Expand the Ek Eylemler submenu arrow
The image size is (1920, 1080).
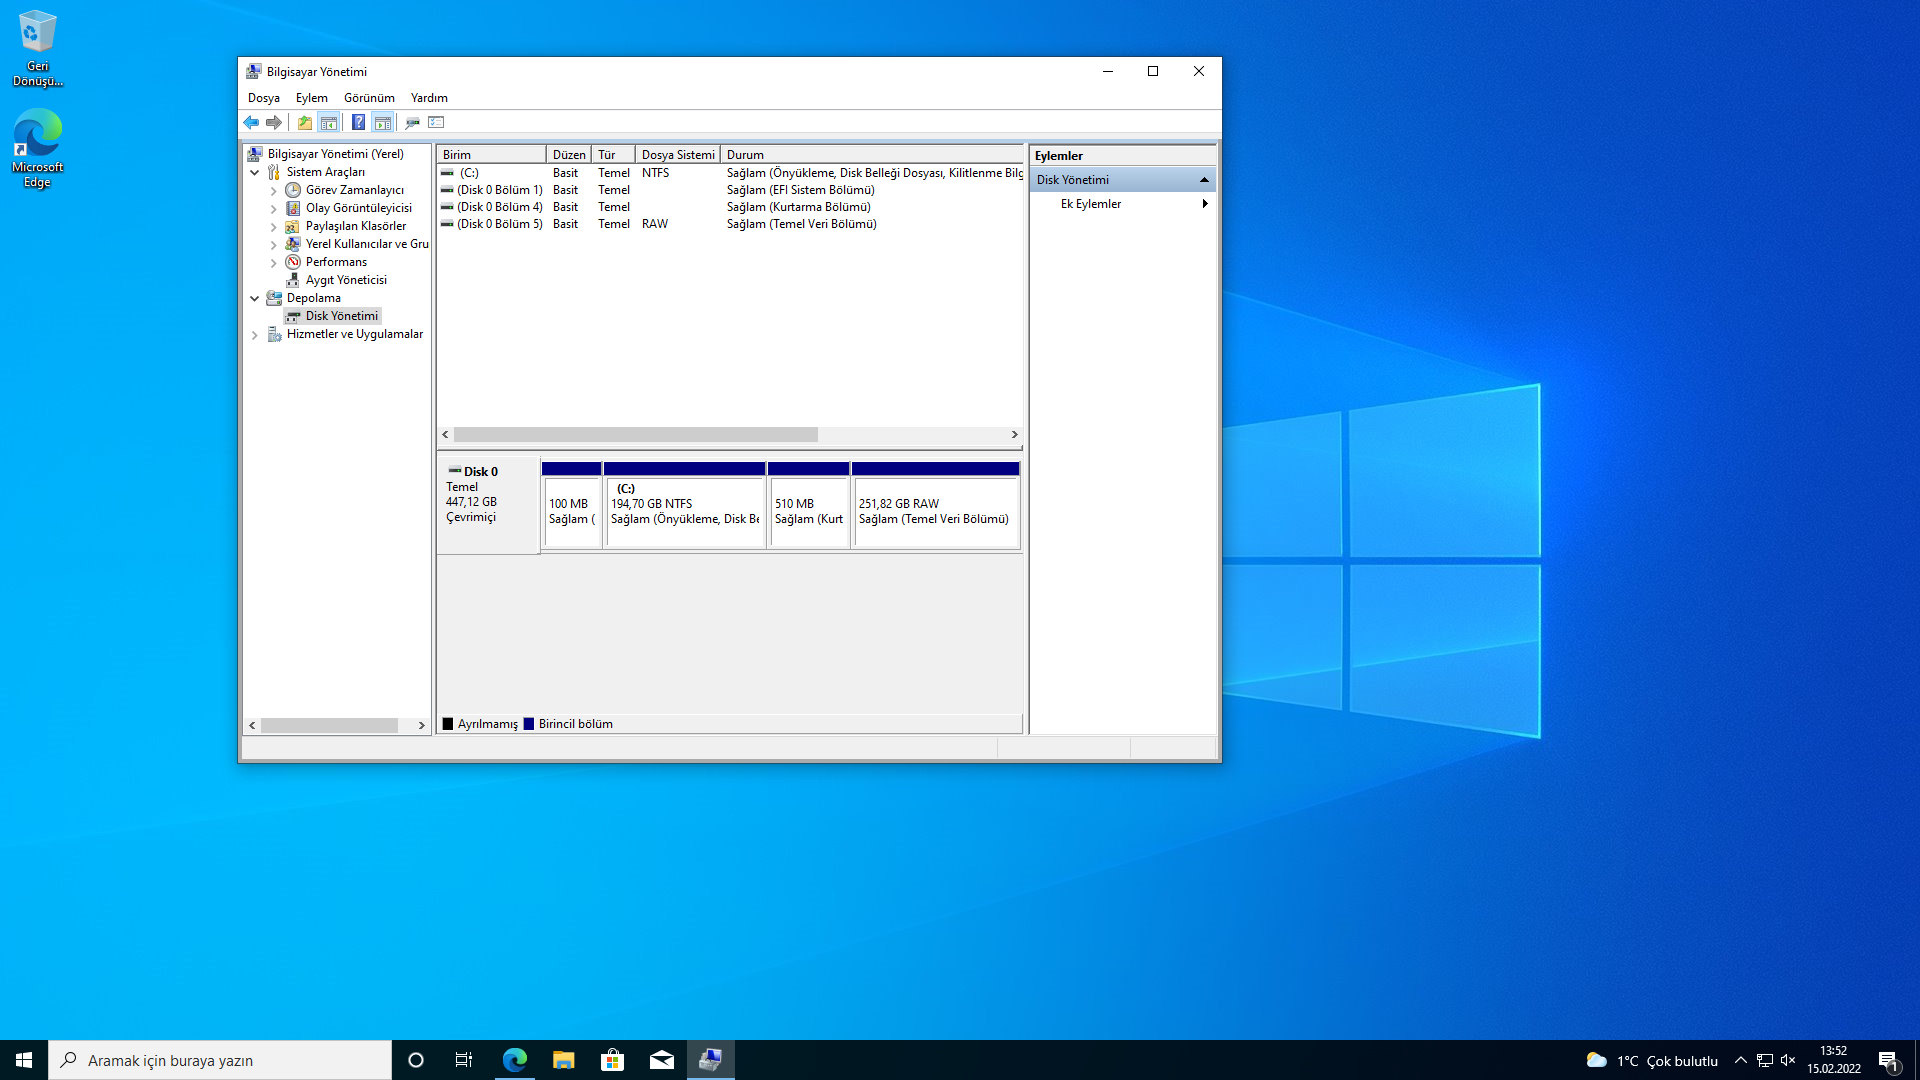[x=1204, y=204]
